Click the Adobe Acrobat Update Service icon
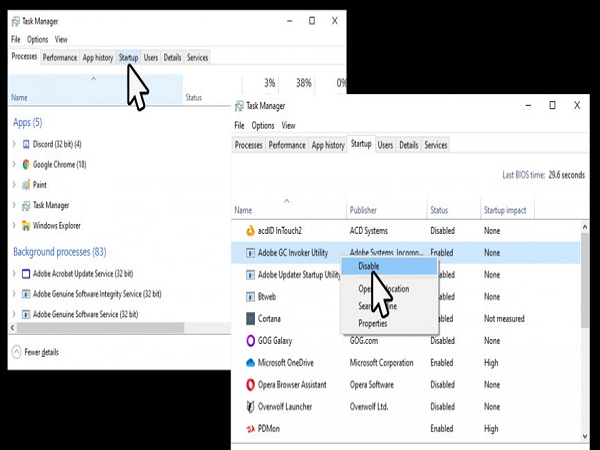The width and height of the screenshot is (600, 450). click(26, 274)
